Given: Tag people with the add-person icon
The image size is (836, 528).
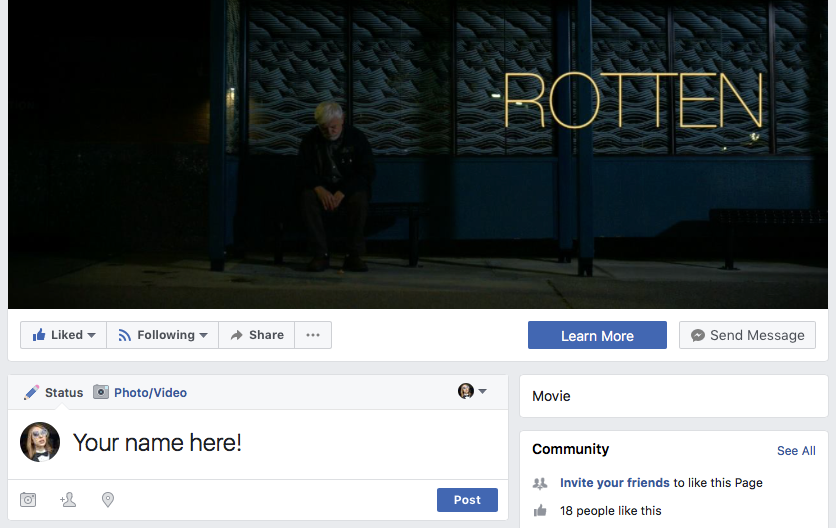Looking at the screenshot, I should (x=68, y=500).
